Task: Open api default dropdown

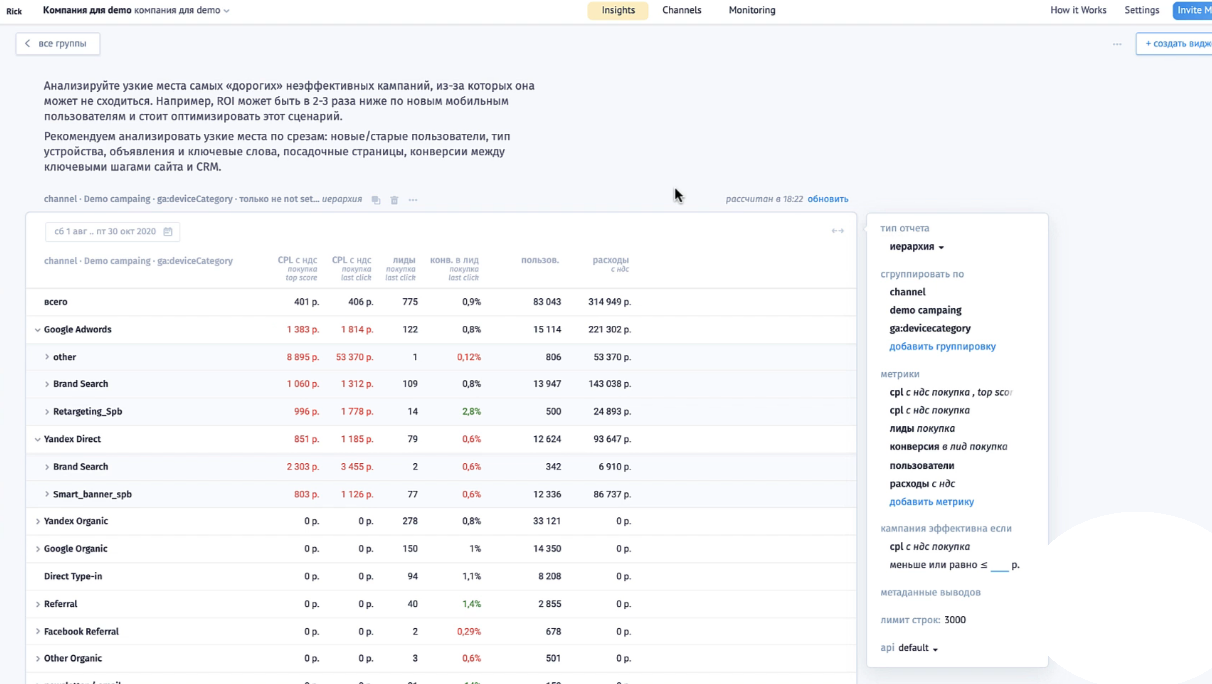Action: 918,648
